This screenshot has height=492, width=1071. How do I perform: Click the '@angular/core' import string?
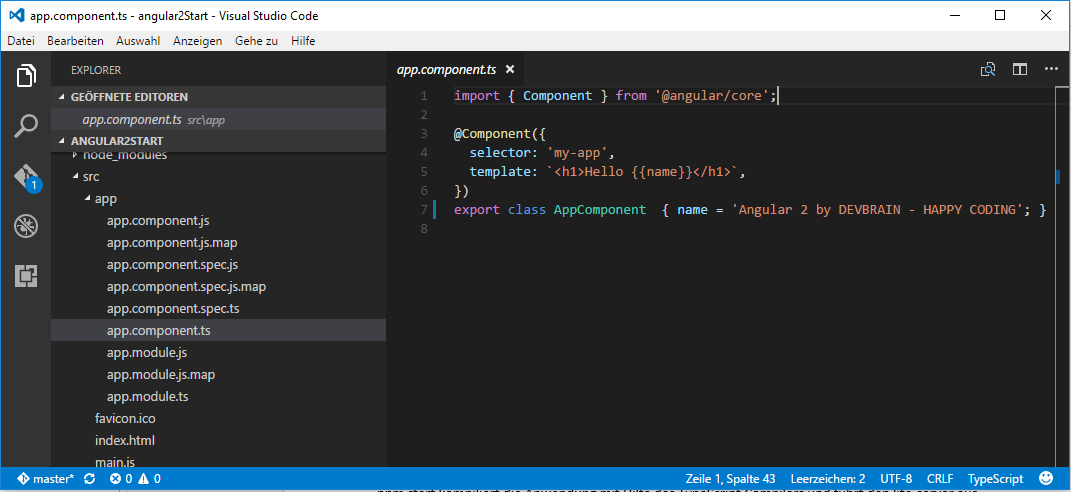[710, 96]
